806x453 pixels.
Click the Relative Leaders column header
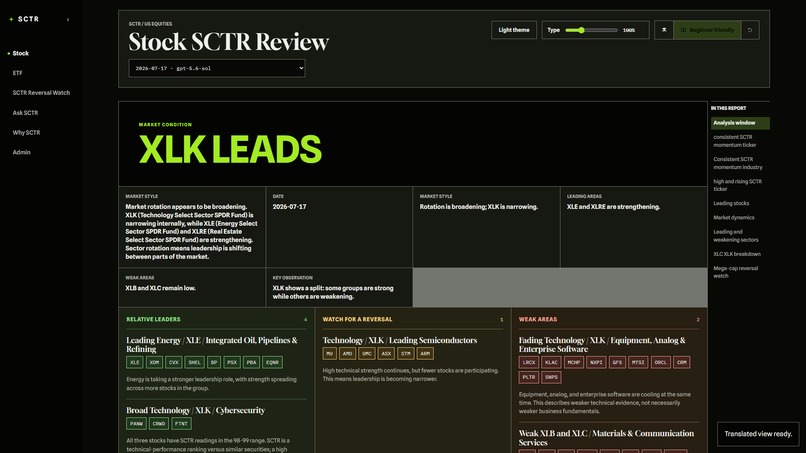coord(153,319)
